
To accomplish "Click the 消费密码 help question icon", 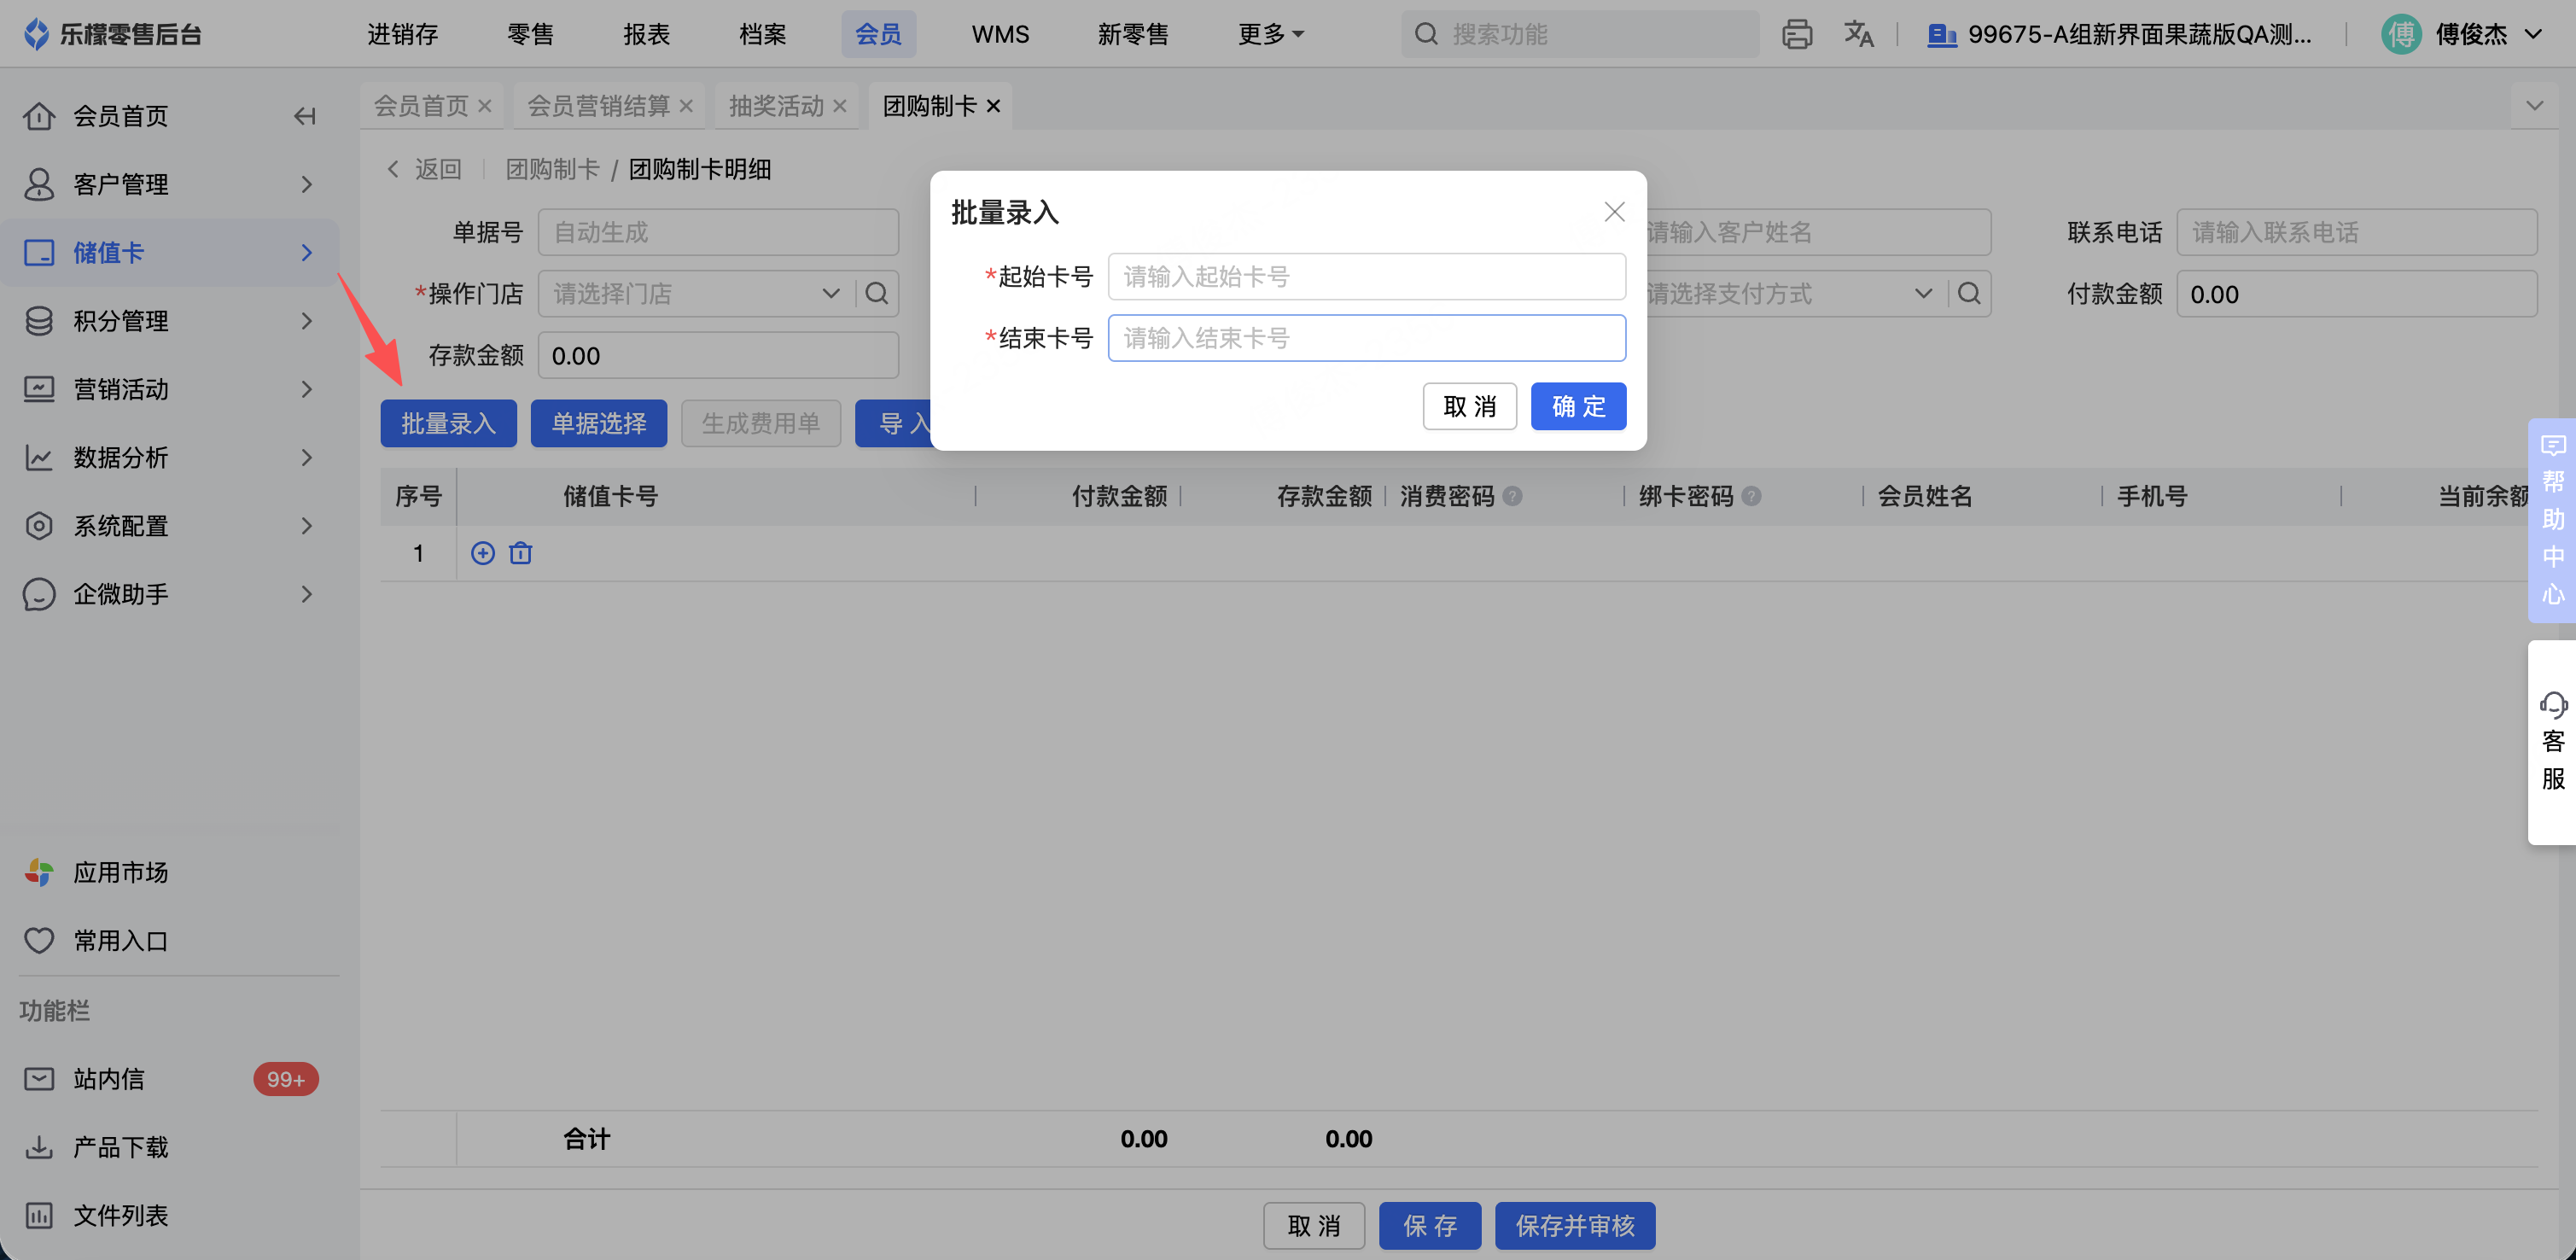I will coord(1513,496).
